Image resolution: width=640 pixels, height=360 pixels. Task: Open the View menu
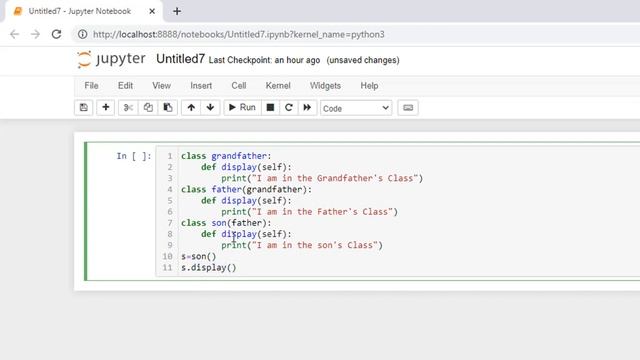pyautogui.click(x=162, y=86)
